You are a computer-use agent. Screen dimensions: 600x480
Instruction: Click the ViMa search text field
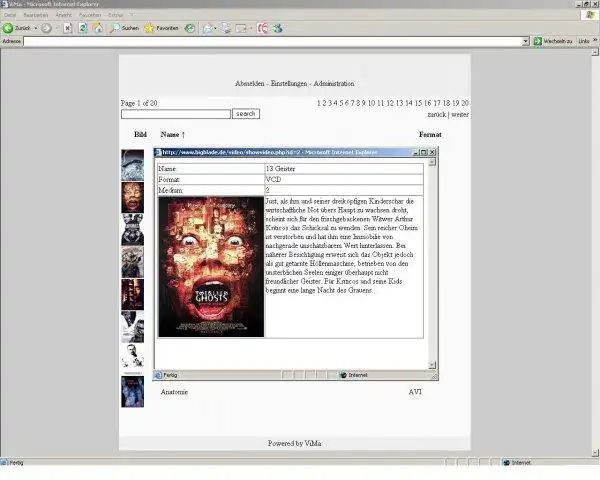pyautogui.click(x=176, y=114)
